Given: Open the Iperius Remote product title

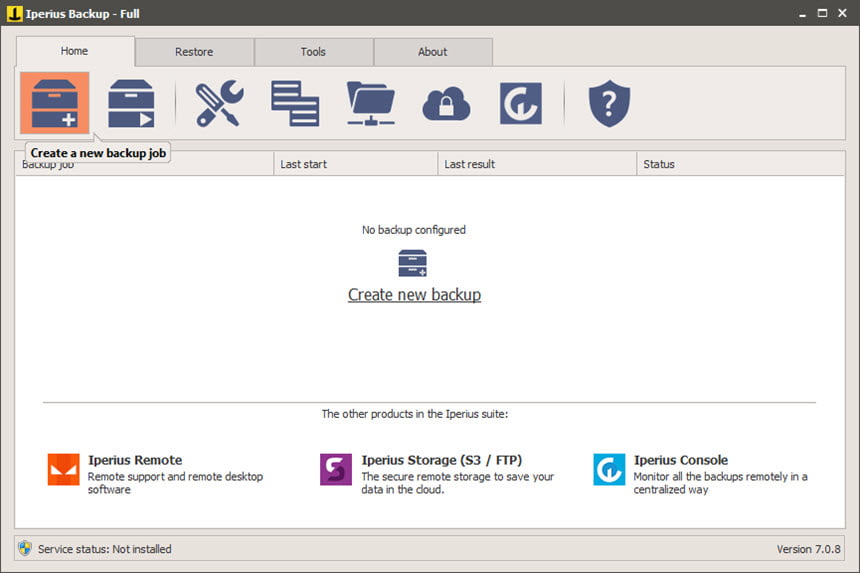Looking at the screenshot, I should point(135,460).
